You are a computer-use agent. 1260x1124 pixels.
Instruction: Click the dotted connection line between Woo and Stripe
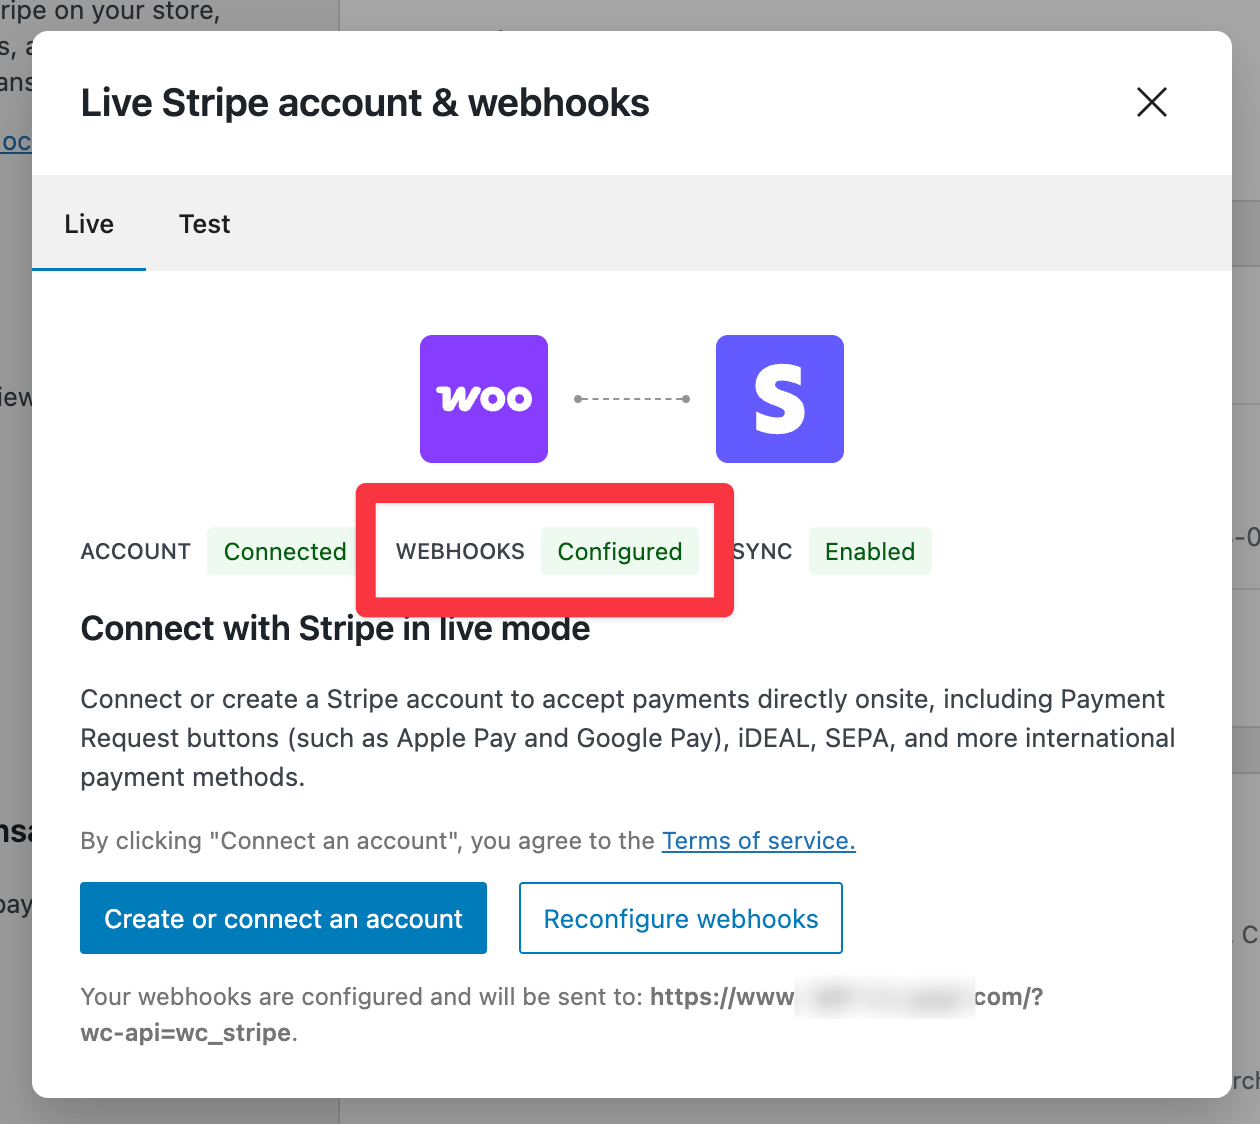632,398
